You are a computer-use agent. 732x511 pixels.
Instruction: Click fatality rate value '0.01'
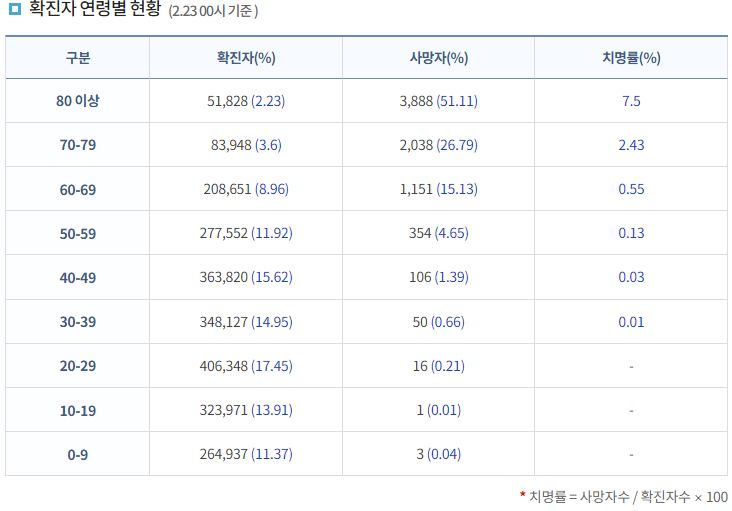pyautogui.click(x=631, y=322)
